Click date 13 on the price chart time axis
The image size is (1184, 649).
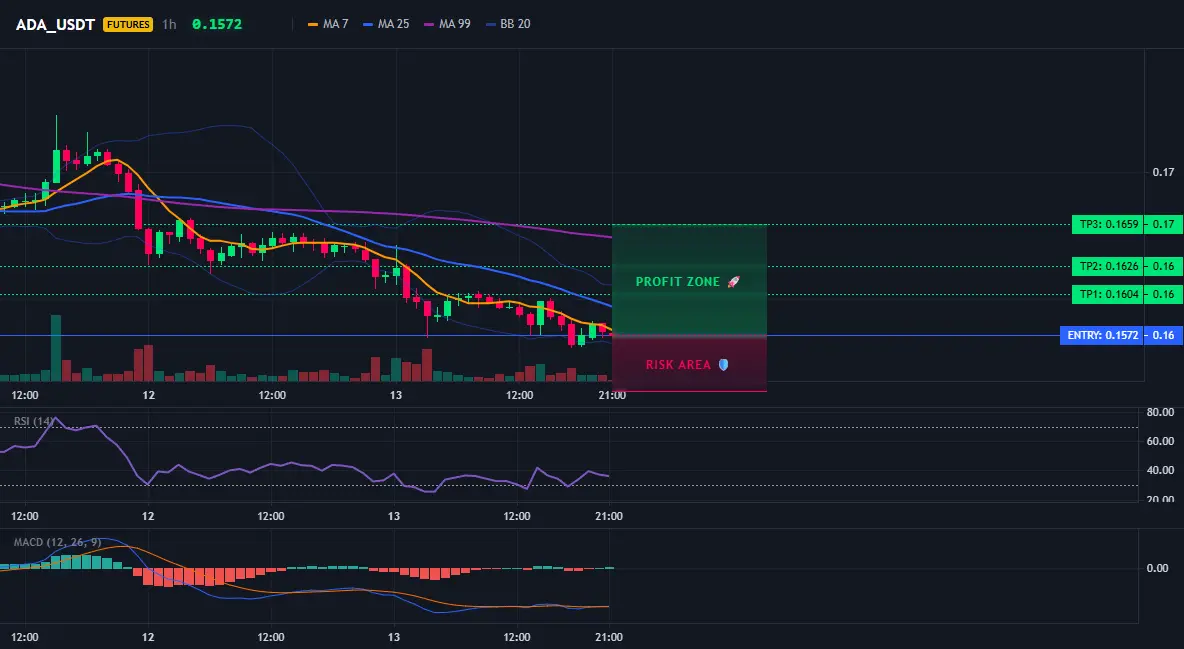pos(396,395)
